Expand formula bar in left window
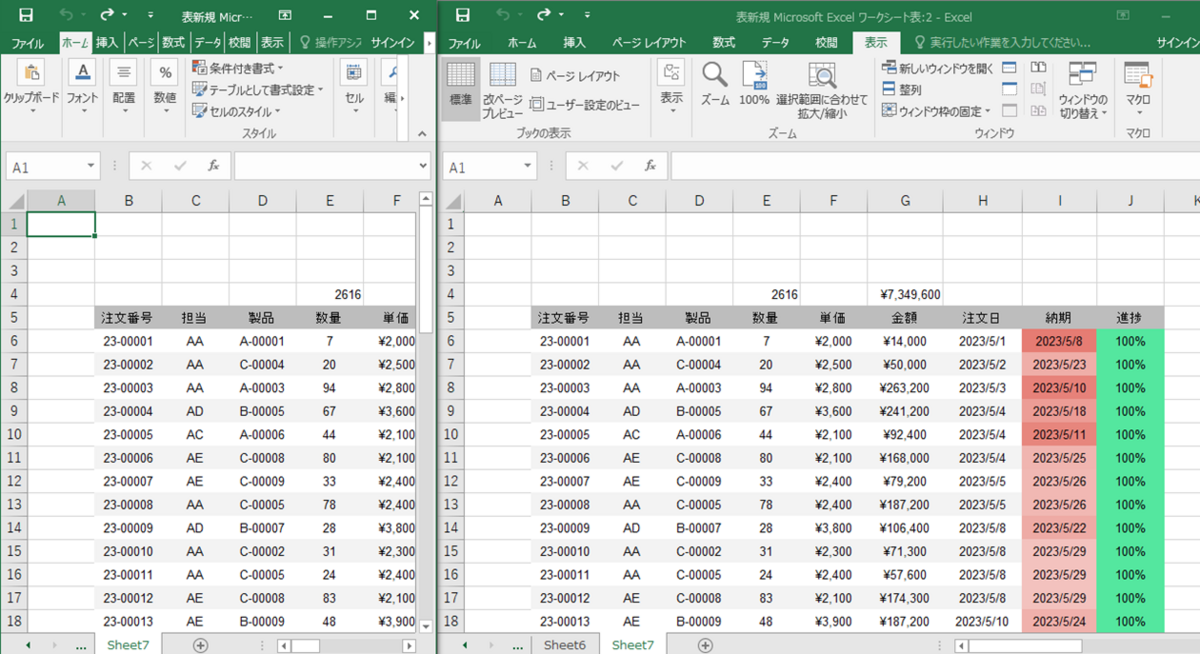 coord(422,167)
